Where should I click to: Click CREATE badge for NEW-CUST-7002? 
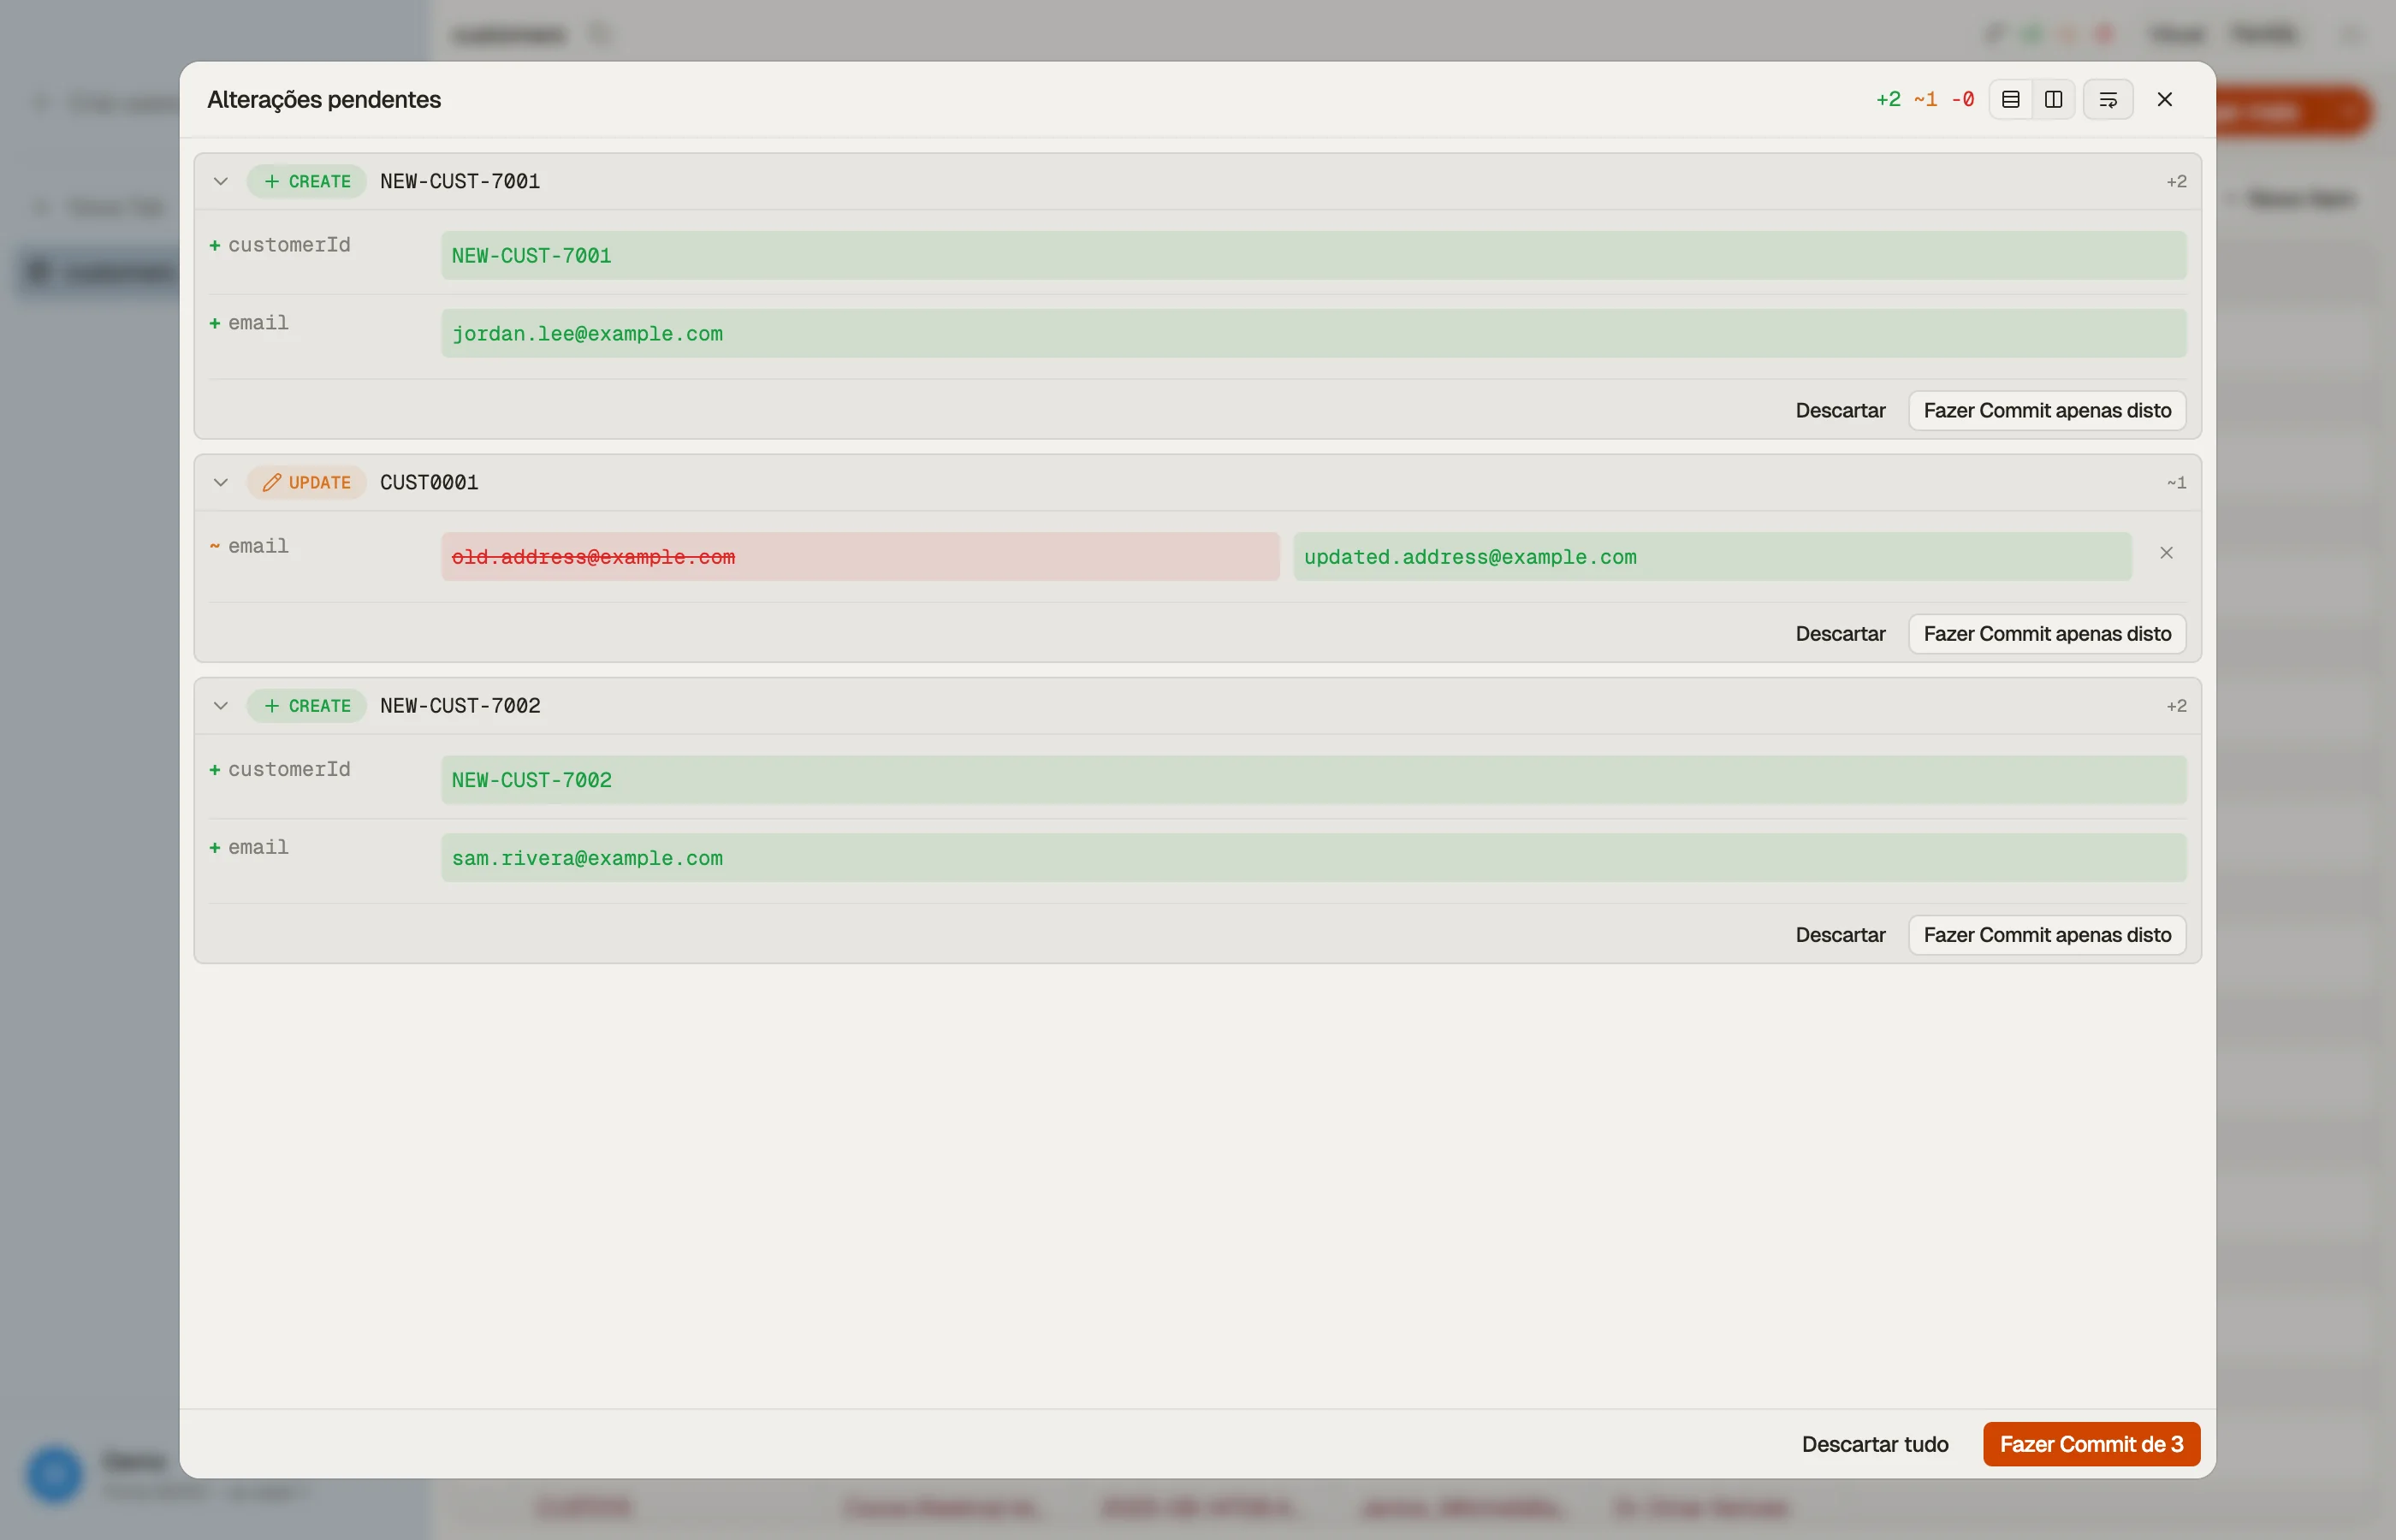point(307,705)
